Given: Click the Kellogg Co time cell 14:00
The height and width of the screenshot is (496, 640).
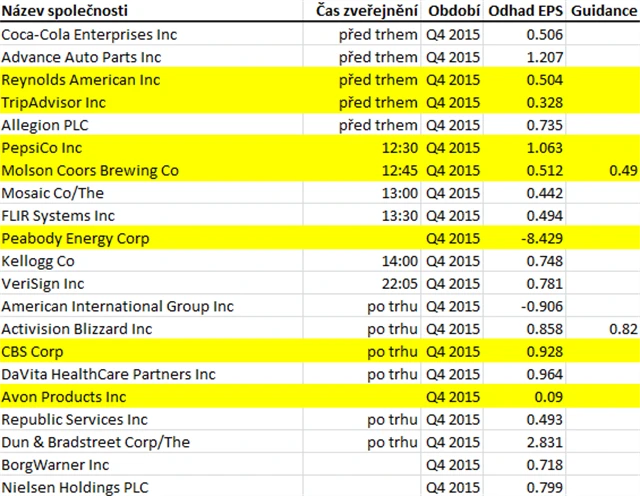Looking at the screenshot, I should [x=397, y=261].
